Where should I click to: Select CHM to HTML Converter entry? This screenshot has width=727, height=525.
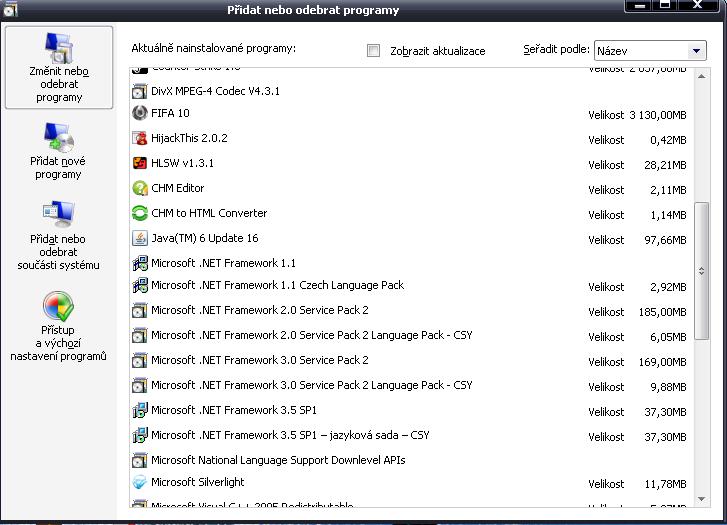click(x=409, y=213)
